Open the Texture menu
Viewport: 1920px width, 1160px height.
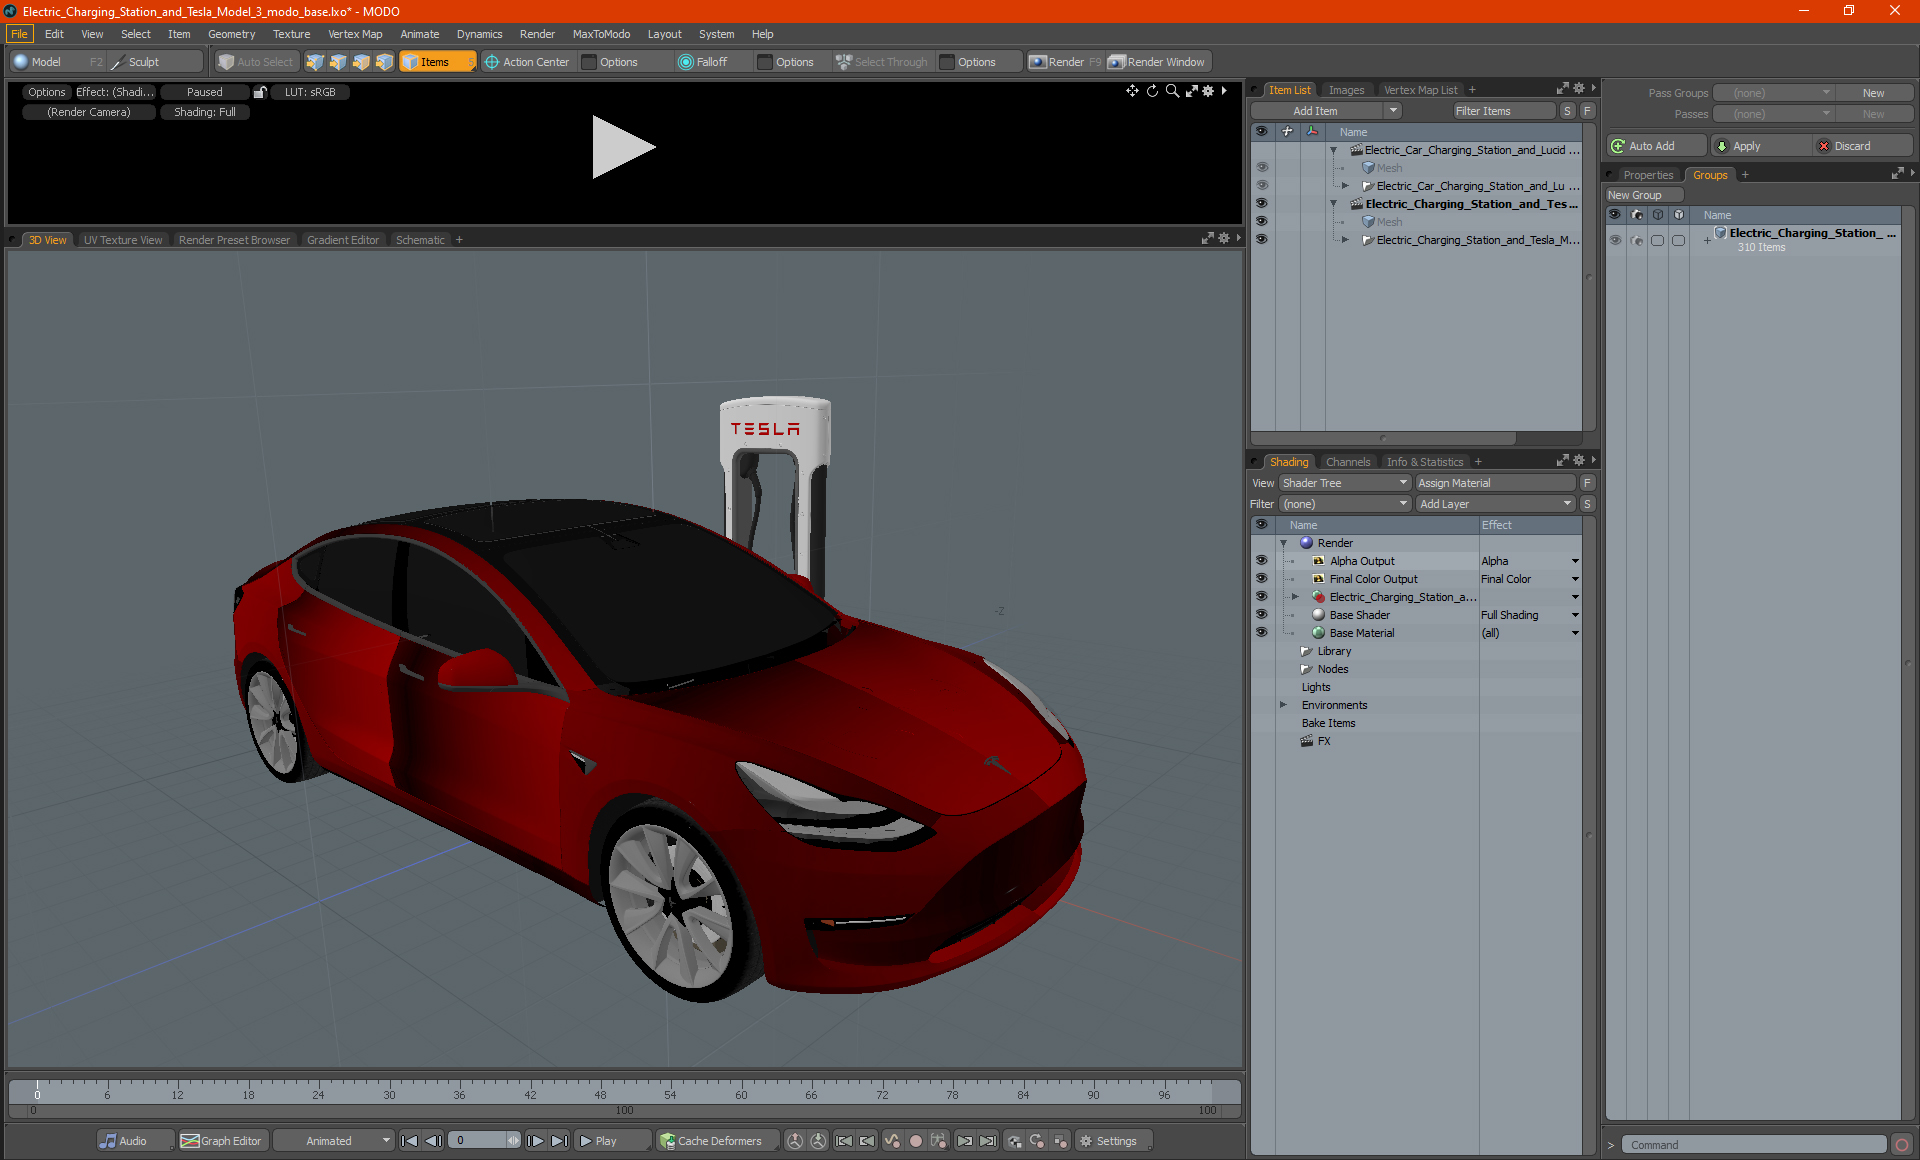291,34
